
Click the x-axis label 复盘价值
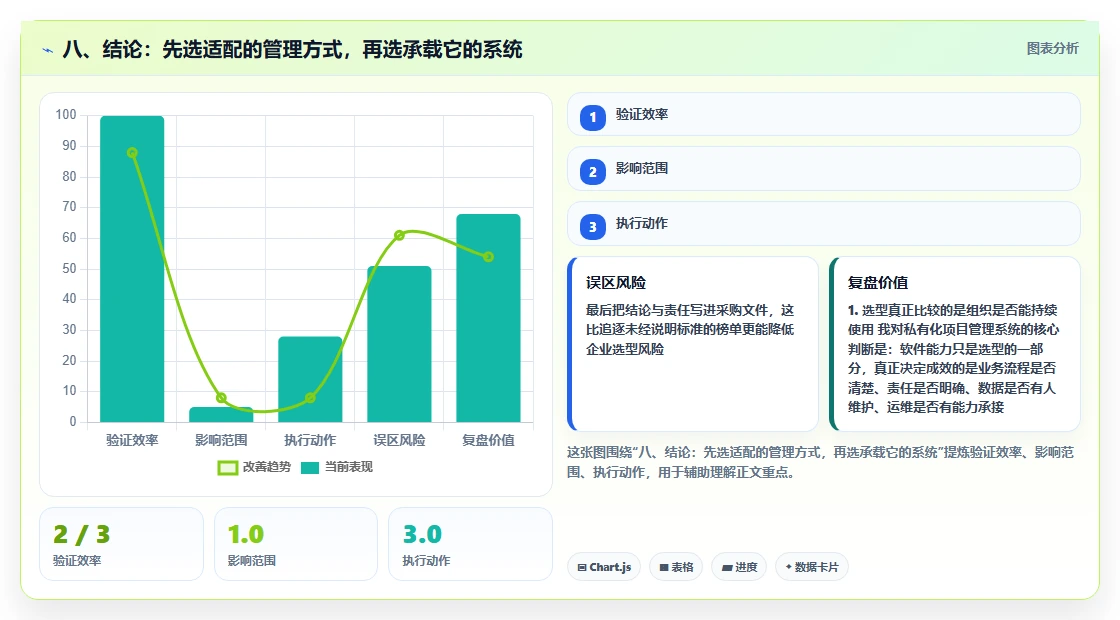[x=489, y=440]
